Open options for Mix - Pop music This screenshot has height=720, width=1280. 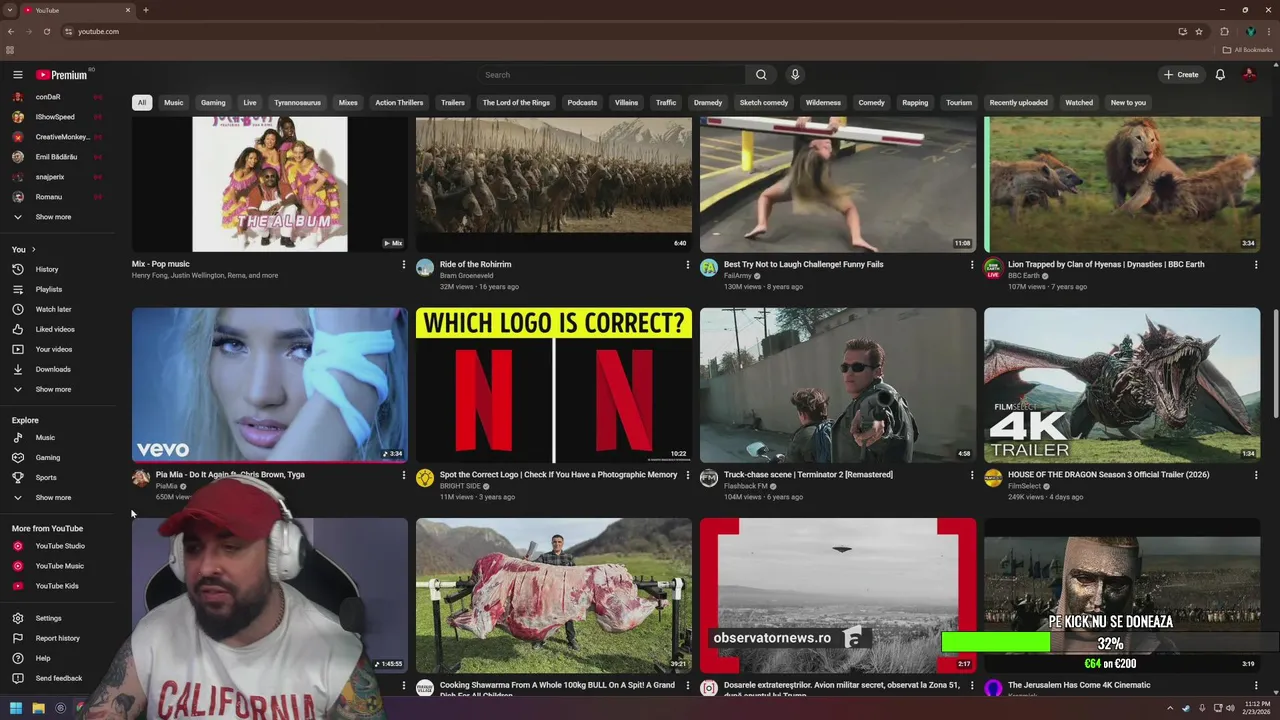coord(403,265)
